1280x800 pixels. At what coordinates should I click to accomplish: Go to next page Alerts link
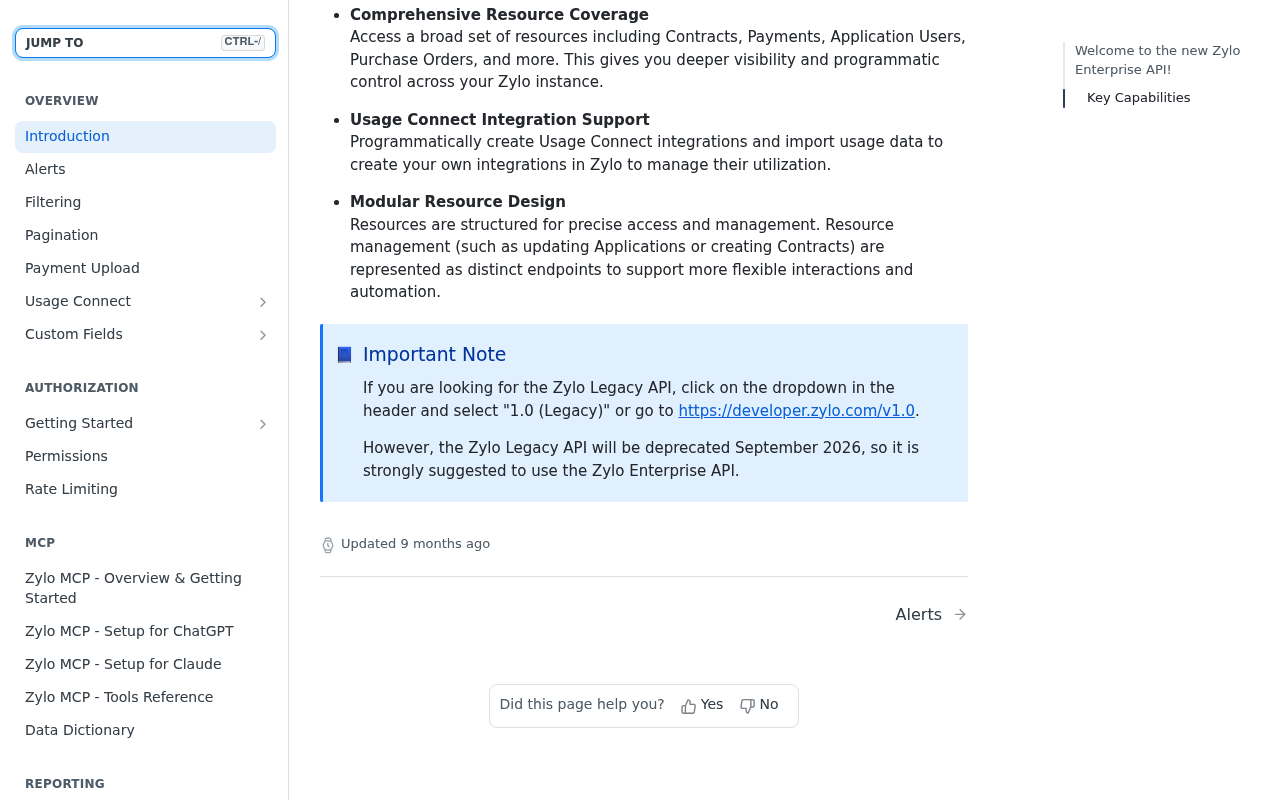click(931, 615)
